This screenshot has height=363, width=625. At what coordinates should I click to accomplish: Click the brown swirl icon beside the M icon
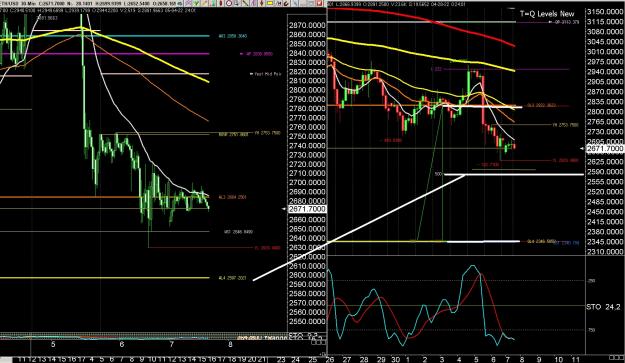[x=286, y=3]
